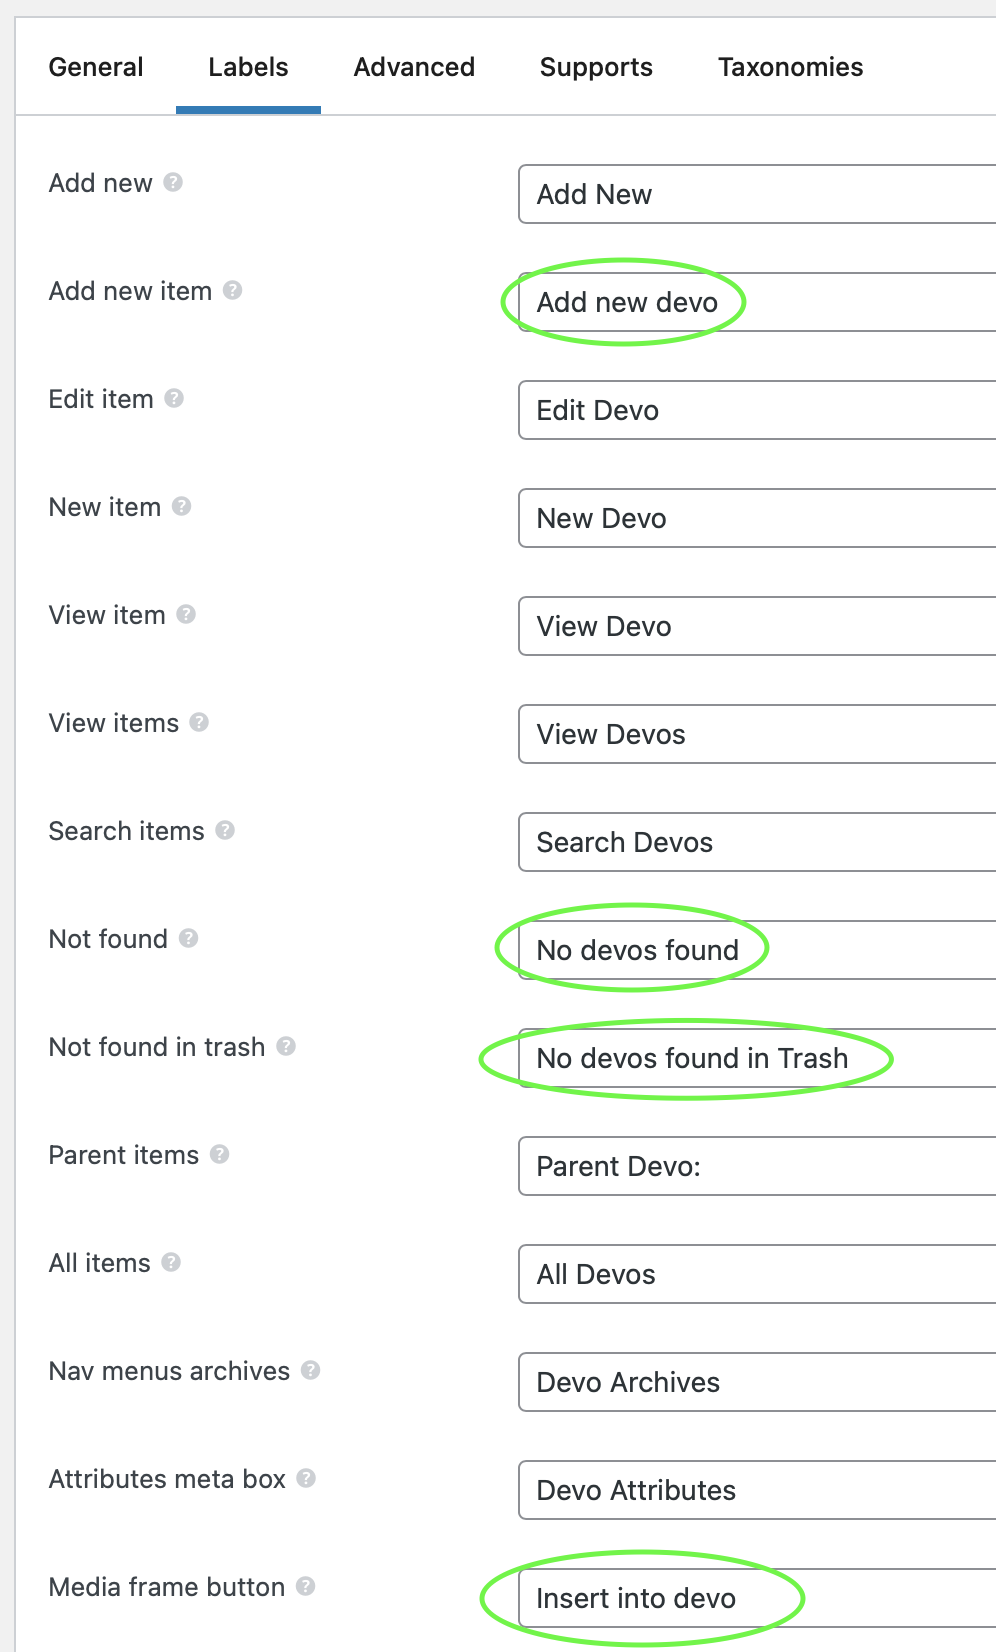This screenshot has height=1652, width=996.
Task: Click help icon beside Attributes meta box
Action: point(306,1478)
